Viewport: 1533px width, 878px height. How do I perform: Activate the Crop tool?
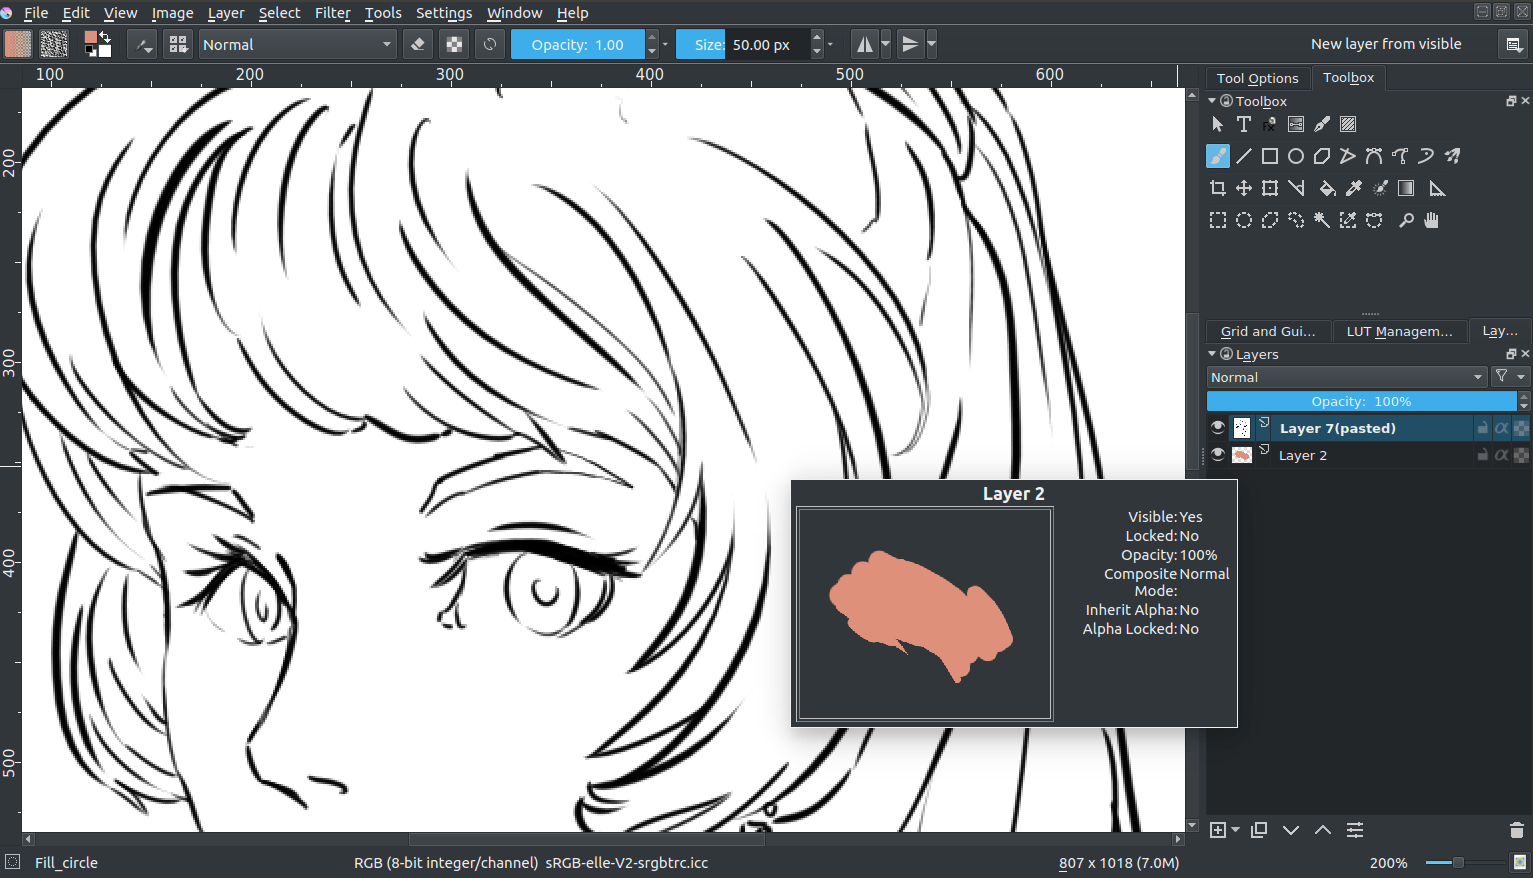click(1217, 188)
